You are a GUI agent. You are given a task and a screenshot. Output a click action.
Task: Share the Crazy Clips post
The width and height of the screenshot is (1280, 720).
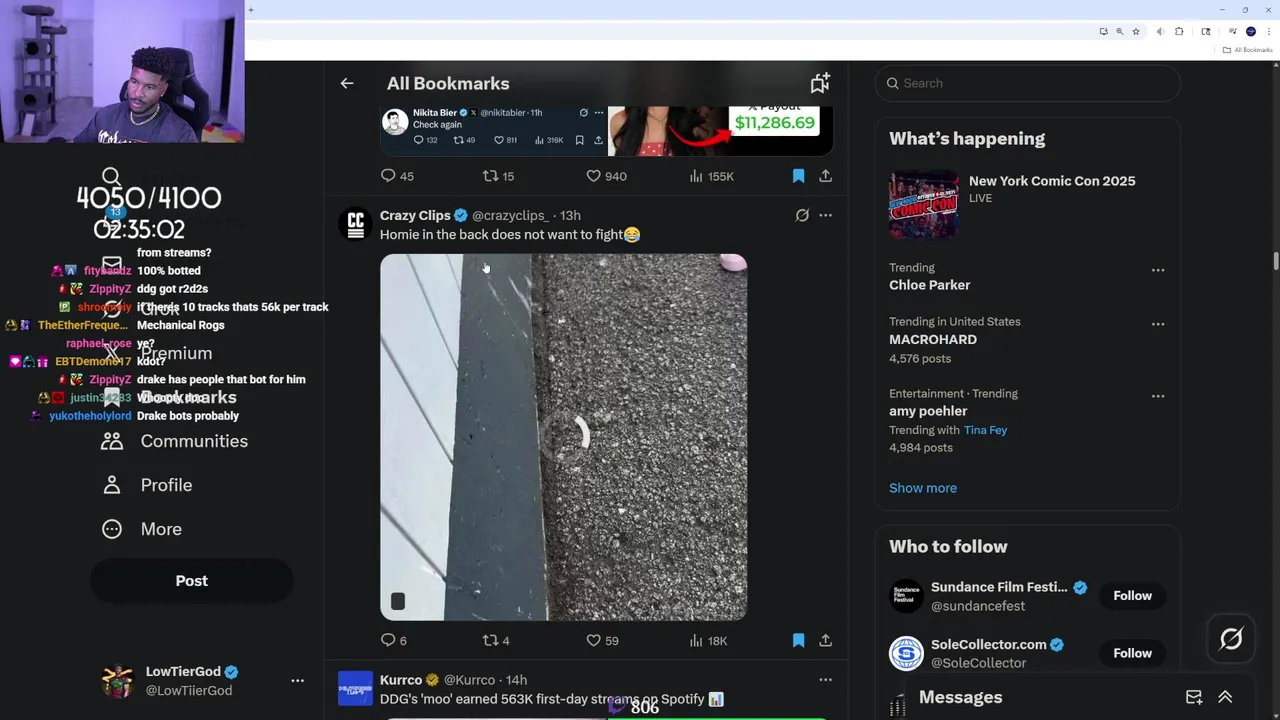pyautogui.click(x=825, y=640)
